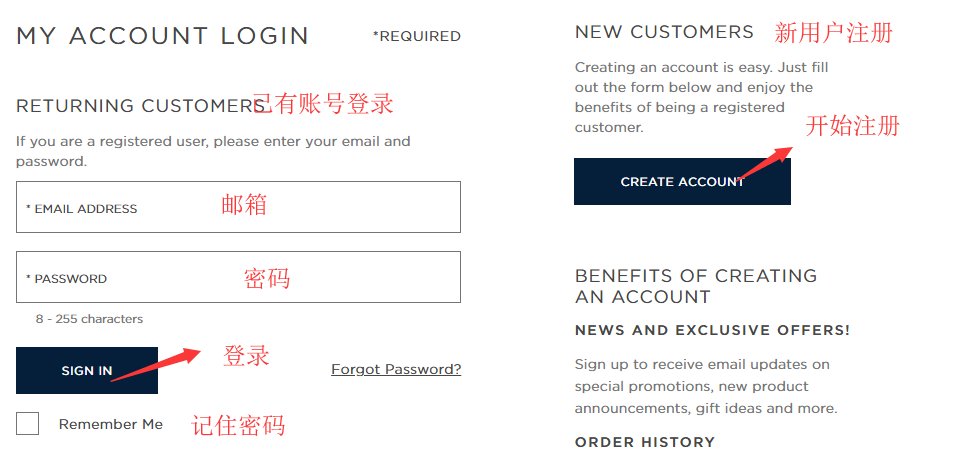The image size is (956, 455).
Task: Click the My Account Login heading
Action: coord(163,36)
